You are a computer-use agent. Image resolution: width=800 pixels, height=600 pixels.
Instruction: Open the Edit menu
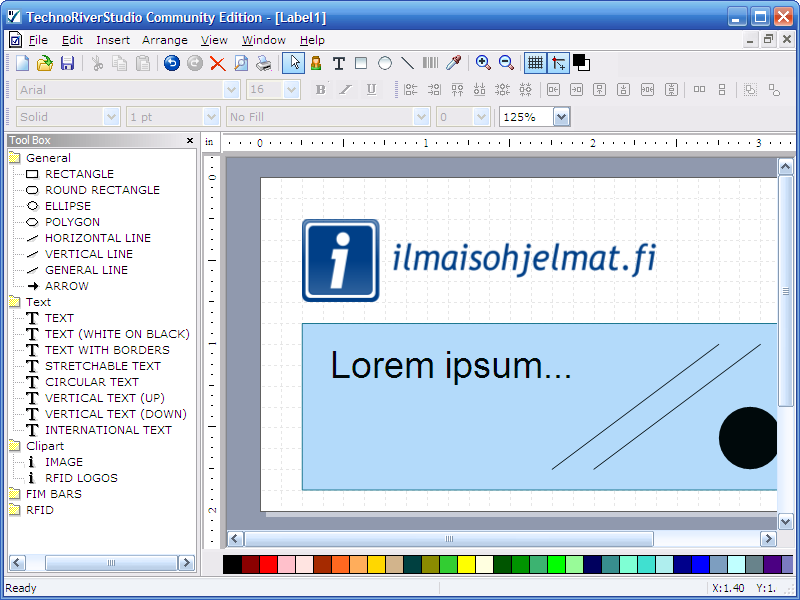pyautogui.click(x=72, y=40)
